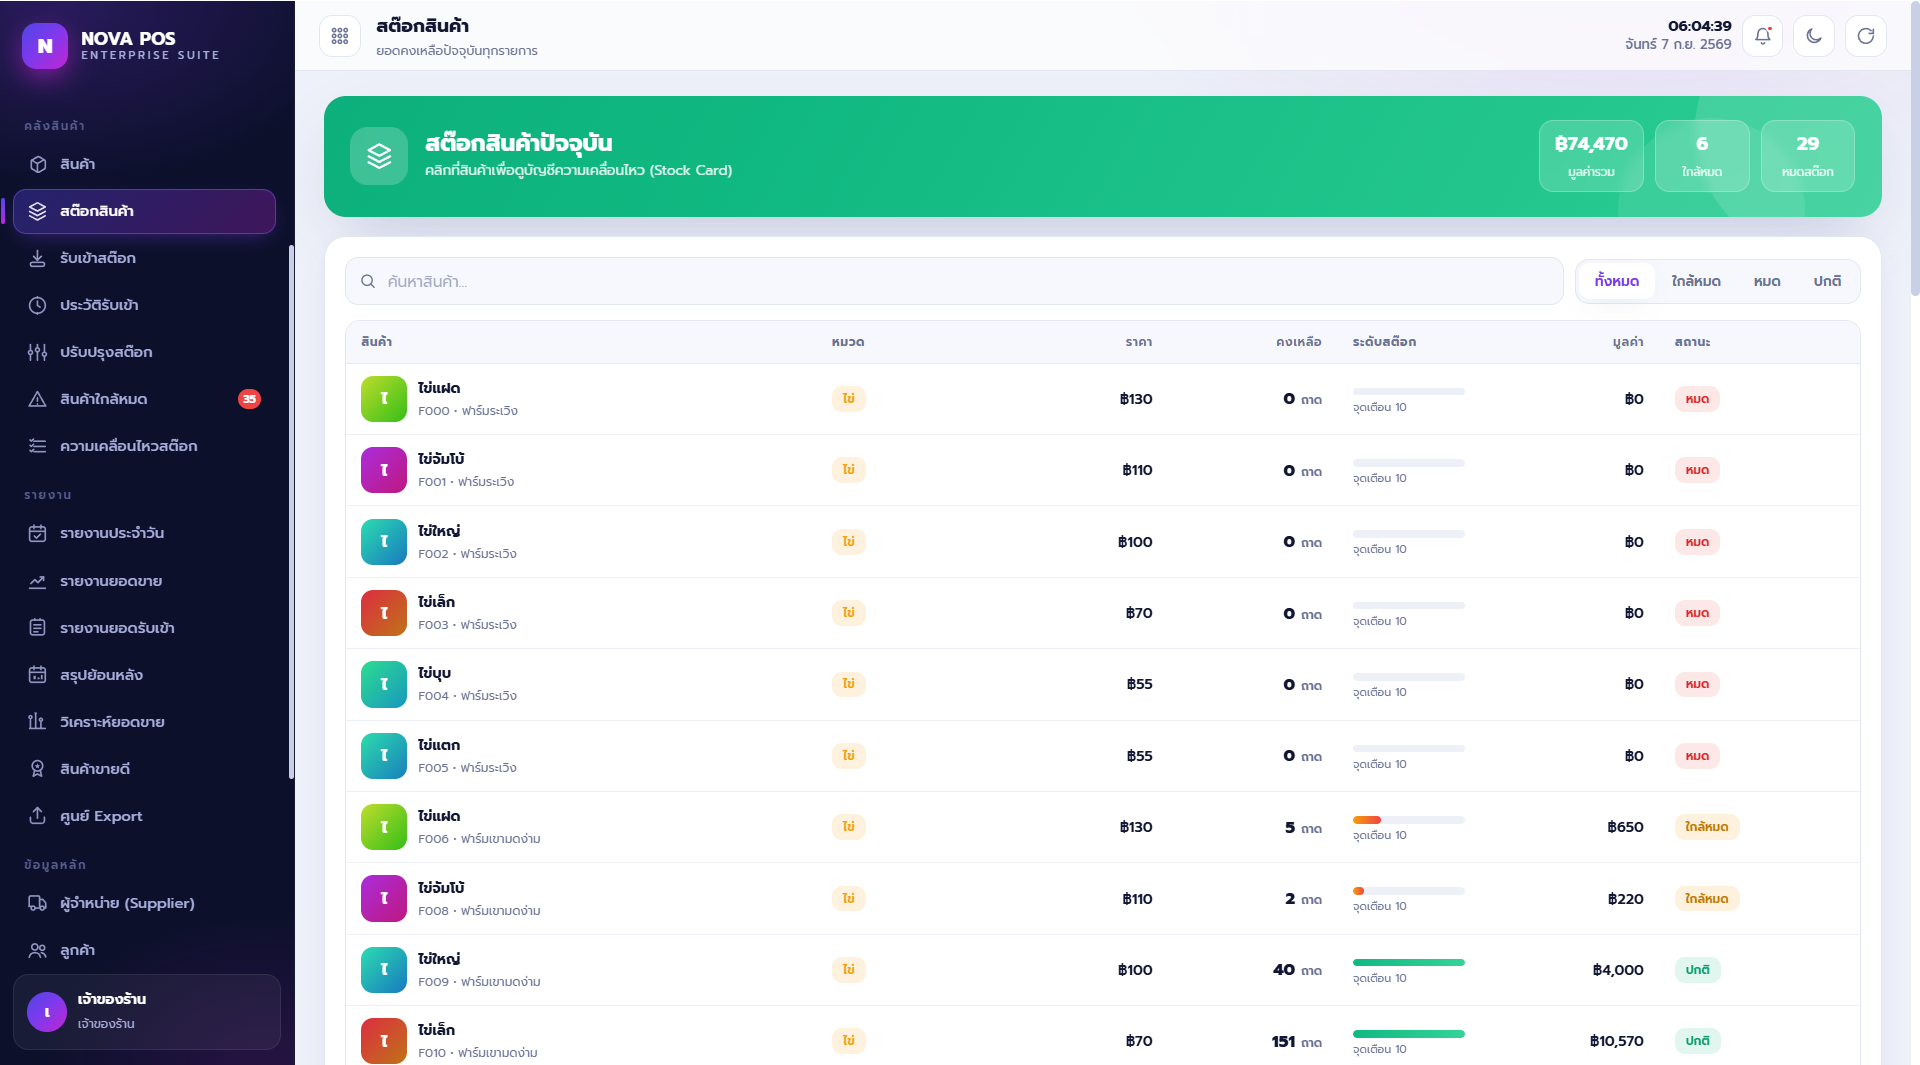1920x1065 pixels.
Task: Open the ไข่เล็ก F010 stock row
Action: [1102, 1040]
